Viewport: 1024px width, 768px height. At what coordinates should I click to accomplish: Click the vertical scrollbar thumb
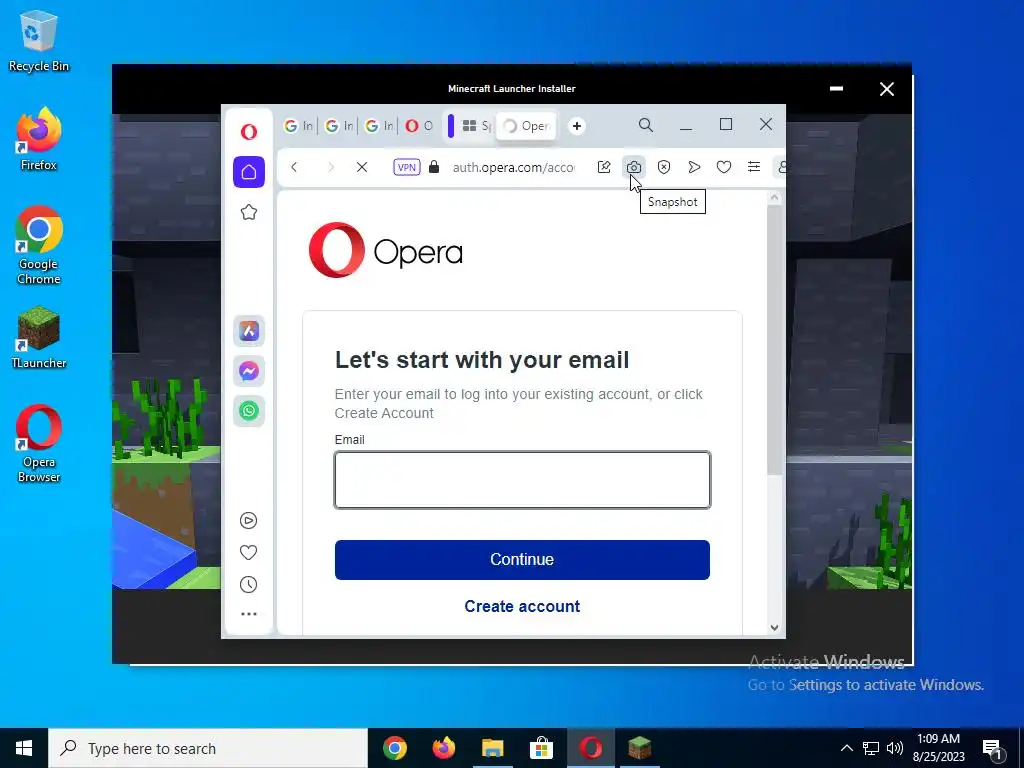point(774,340)
